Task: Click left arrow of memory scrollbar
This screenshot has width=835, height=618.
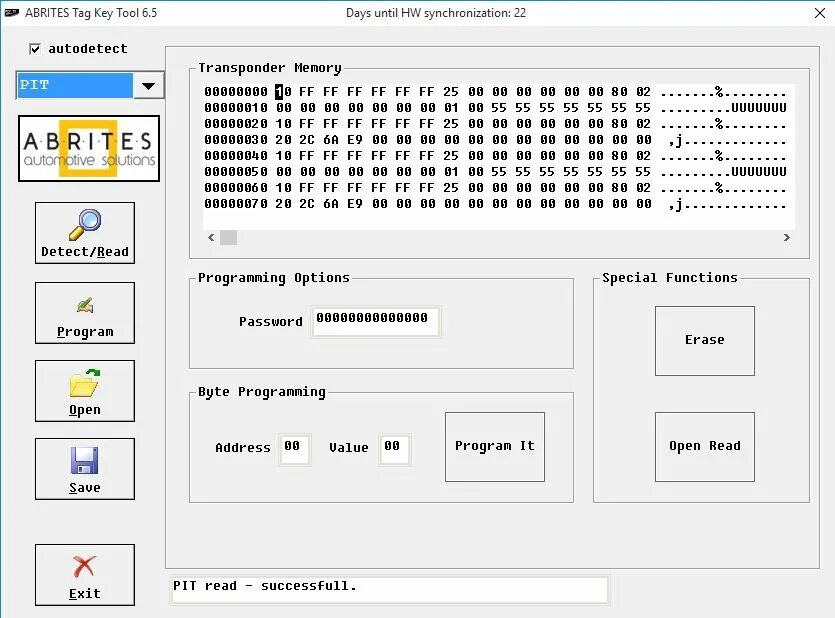Action: (x=211, y=237)
